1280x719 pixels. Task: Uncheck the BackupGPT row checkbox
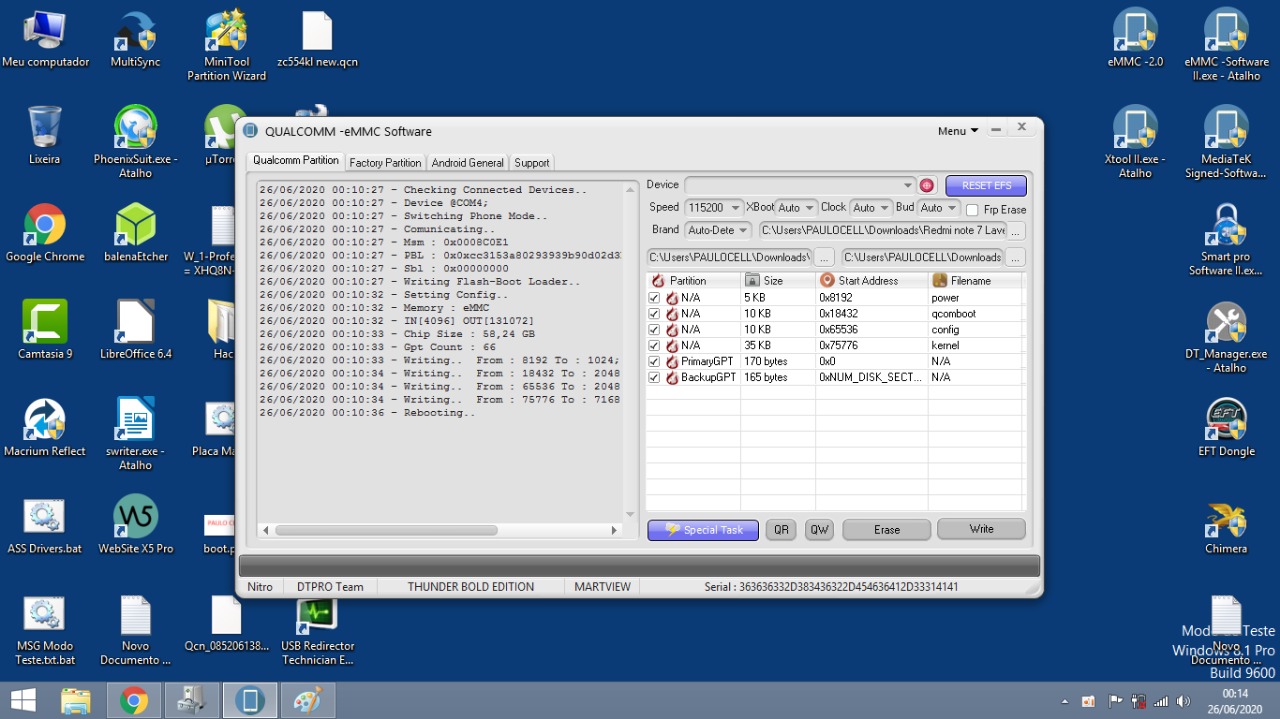point(654,378)
